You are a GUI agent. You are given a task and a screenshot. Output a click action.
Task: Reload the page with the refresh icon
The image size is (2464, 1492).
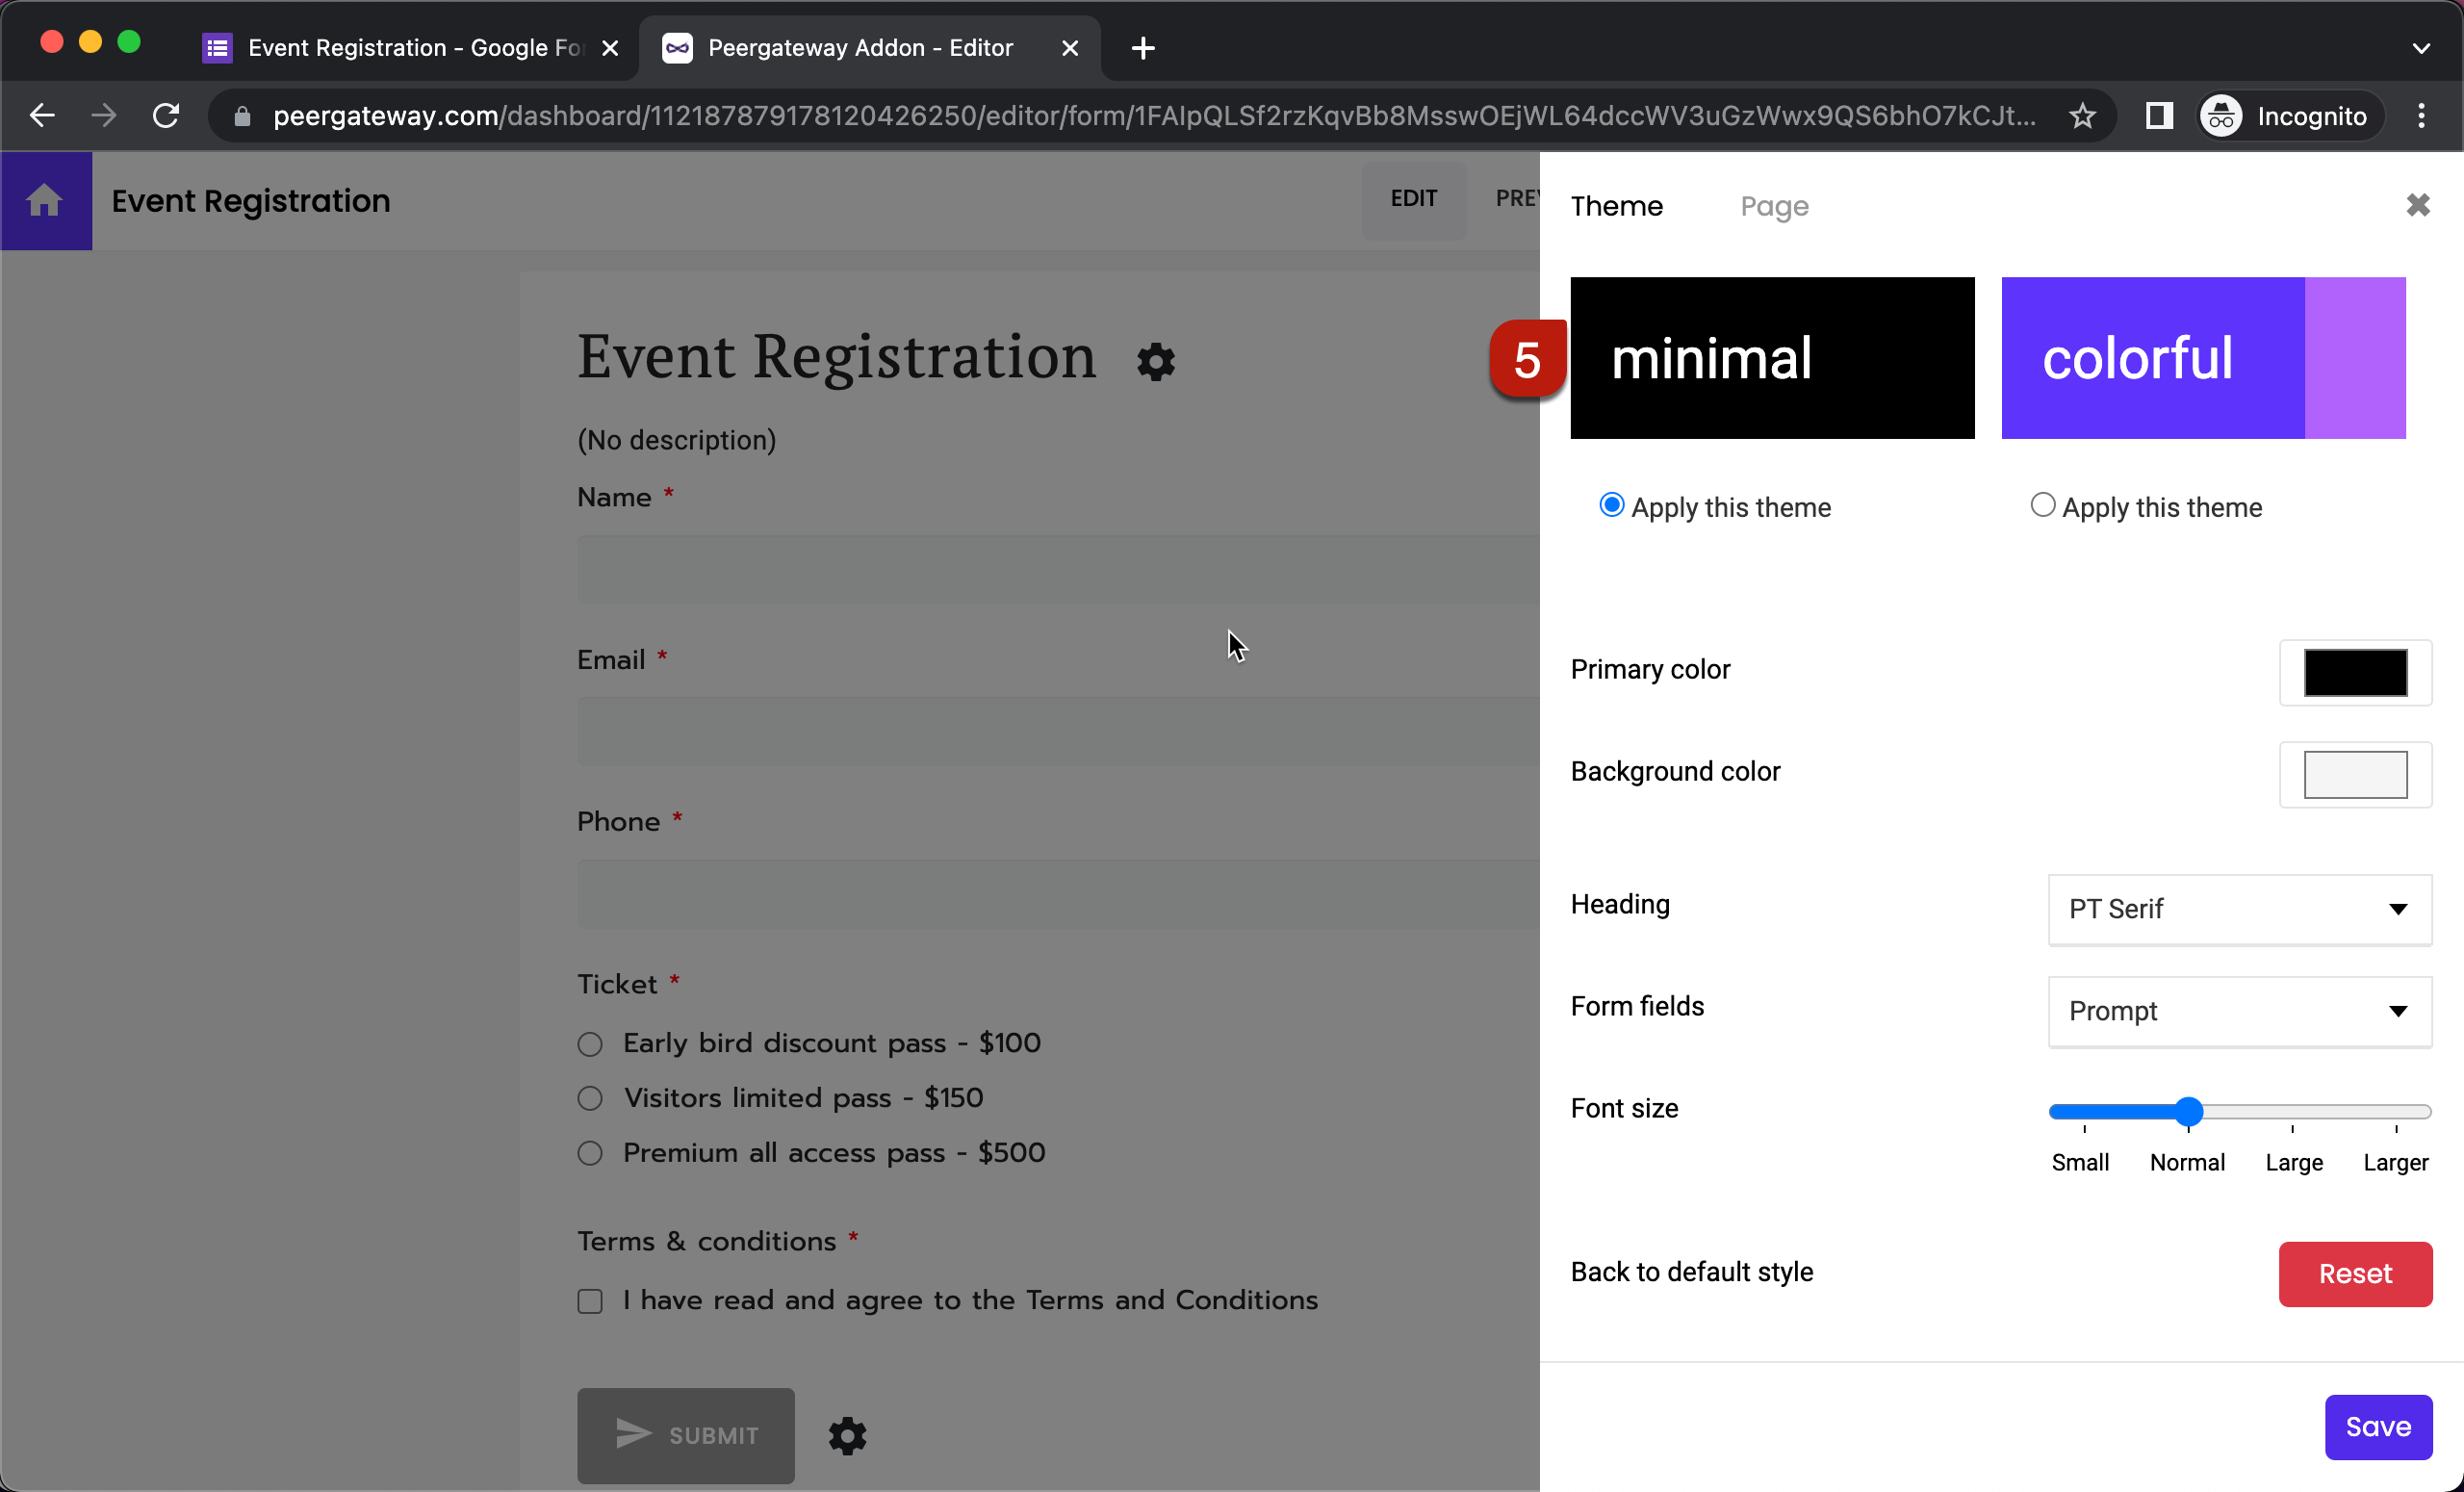click(x=166, y=114)
